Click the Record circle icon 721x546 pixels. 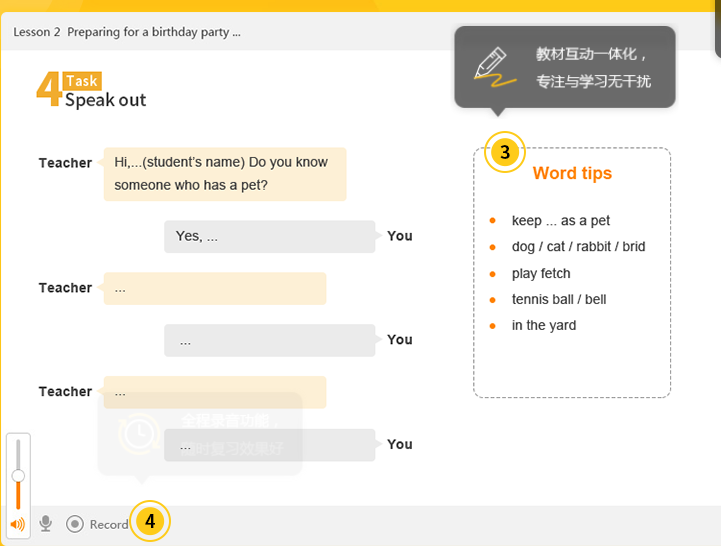(74, 524)
